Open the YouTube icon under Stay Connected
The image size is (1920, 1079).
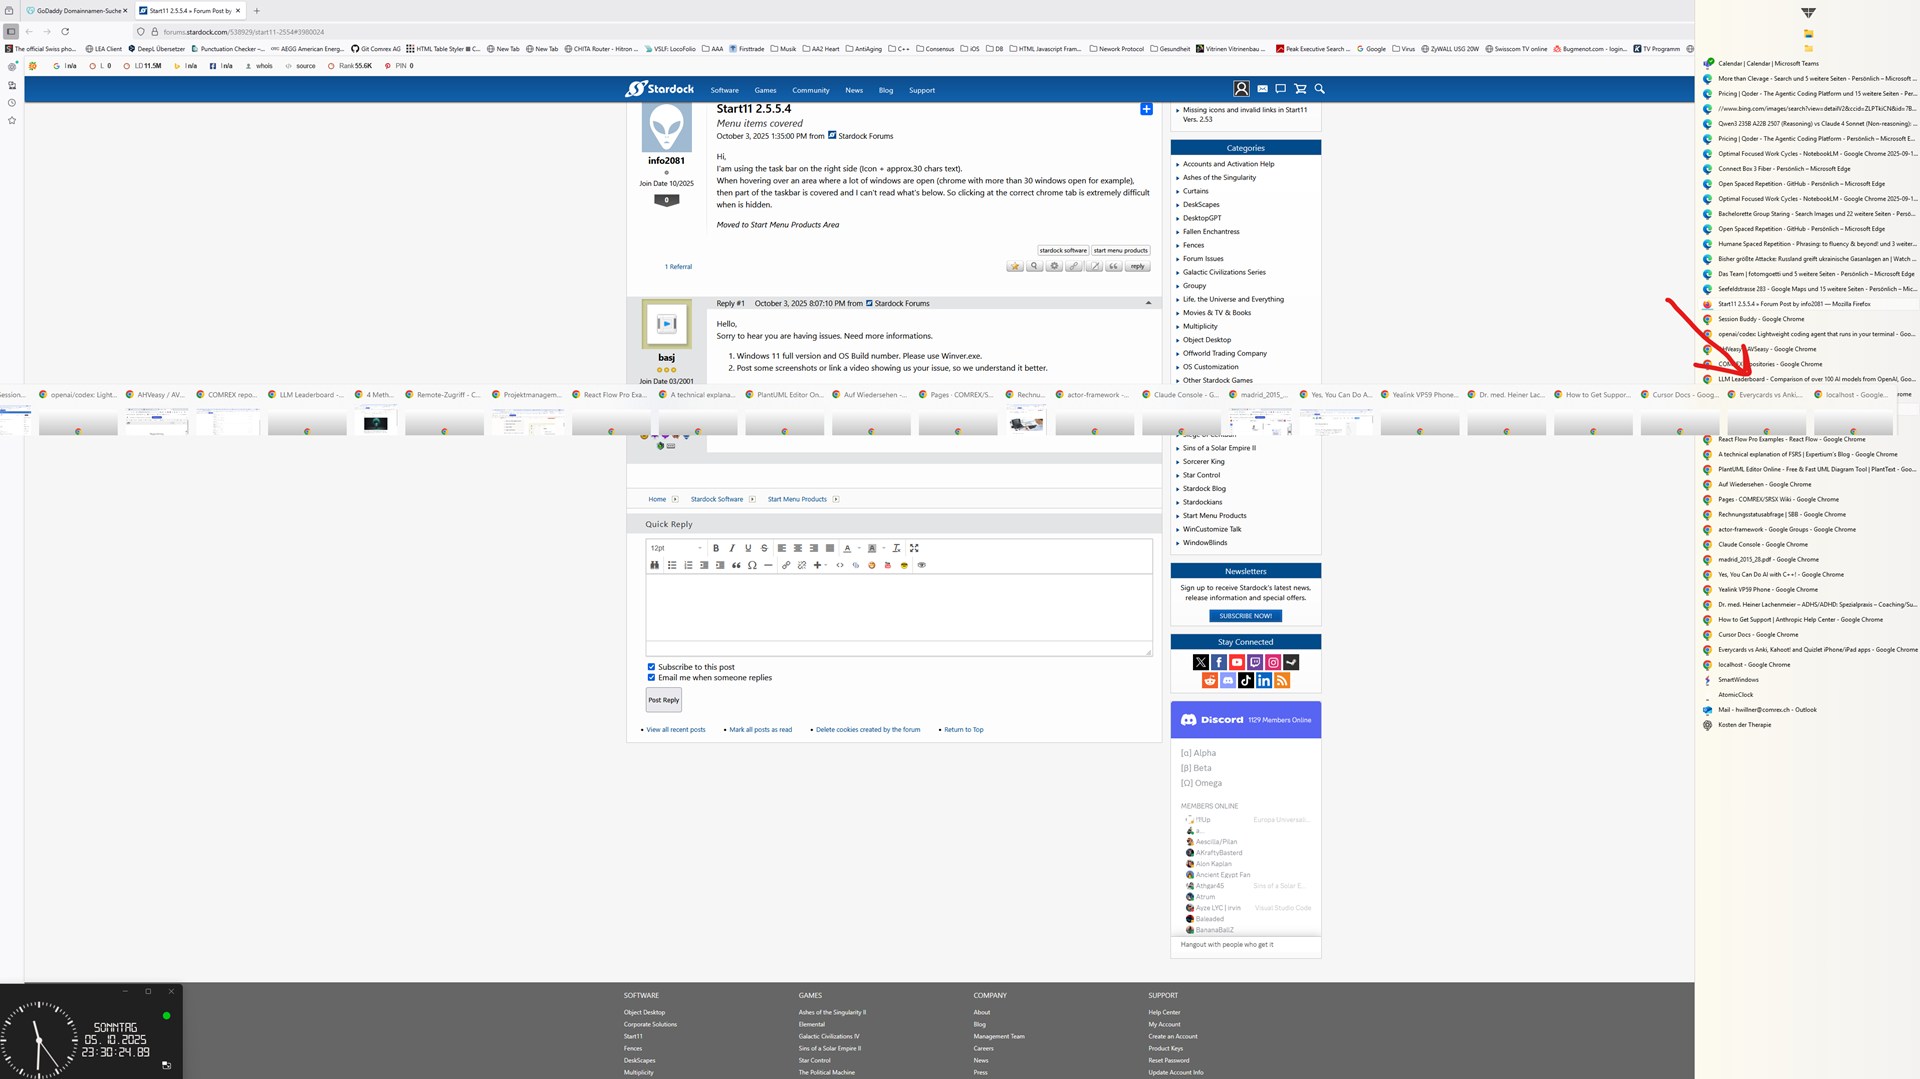pyautogui.click(x=1237, y=662)
